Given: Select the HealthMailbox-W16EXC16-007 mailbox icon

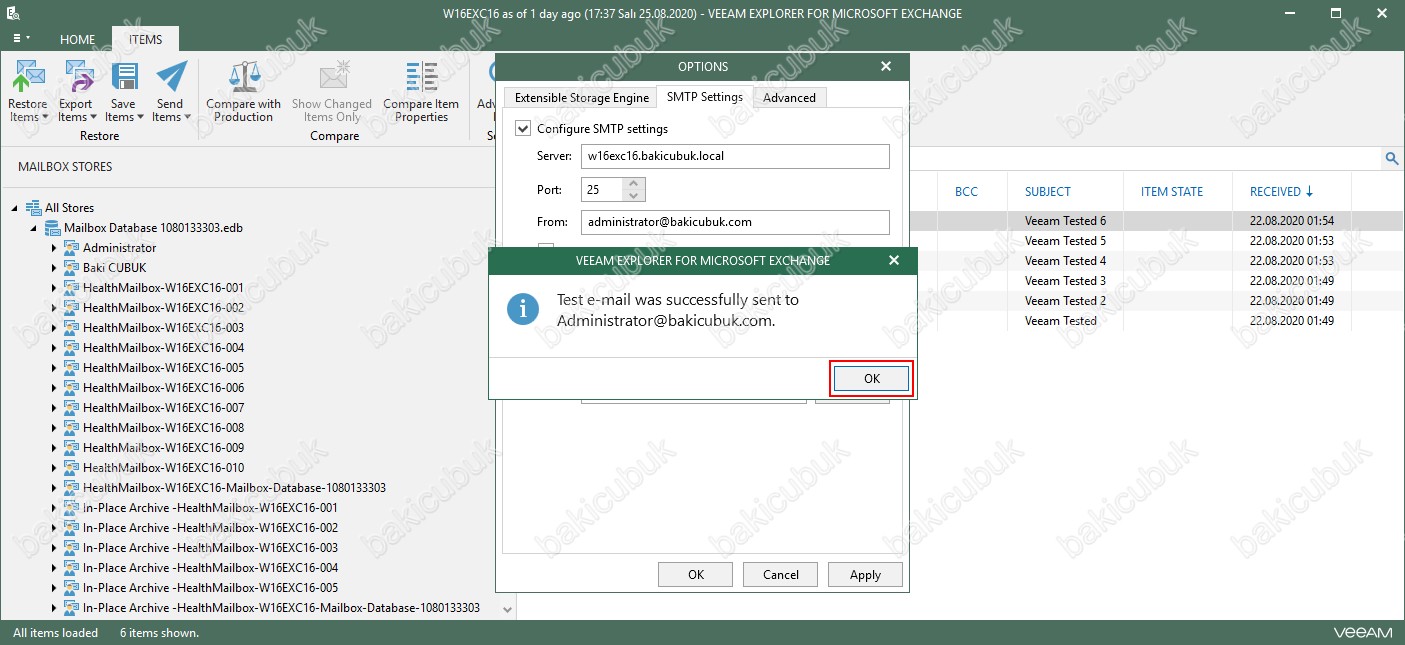Looking at the screenshot, I should [x=71, y=408].
